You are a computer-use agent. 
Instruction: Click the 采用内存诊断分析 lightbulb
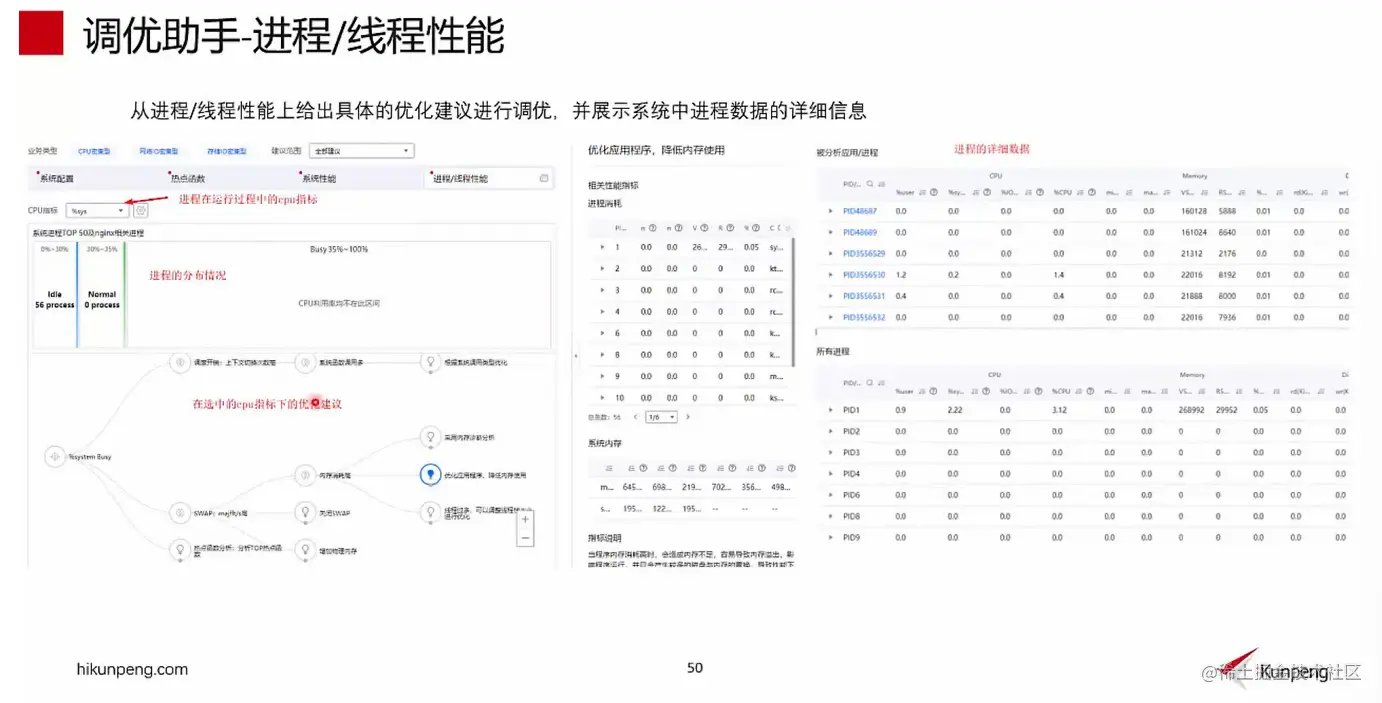tap(430, 437)
